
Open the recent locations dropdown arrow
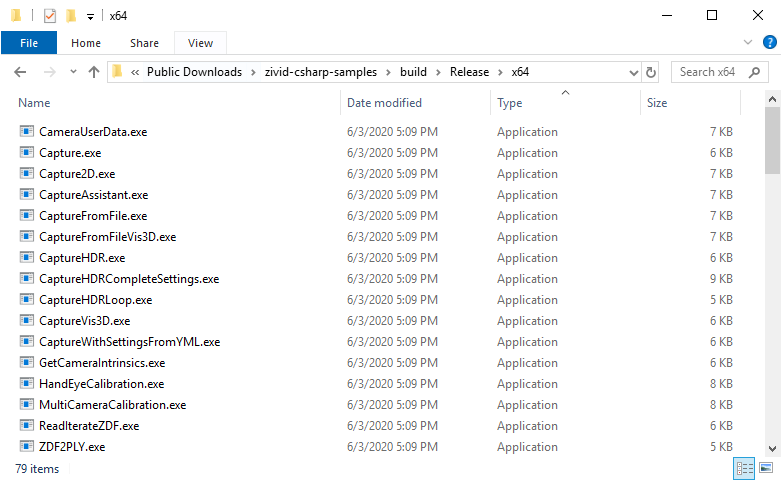click(x=73, y=72)
